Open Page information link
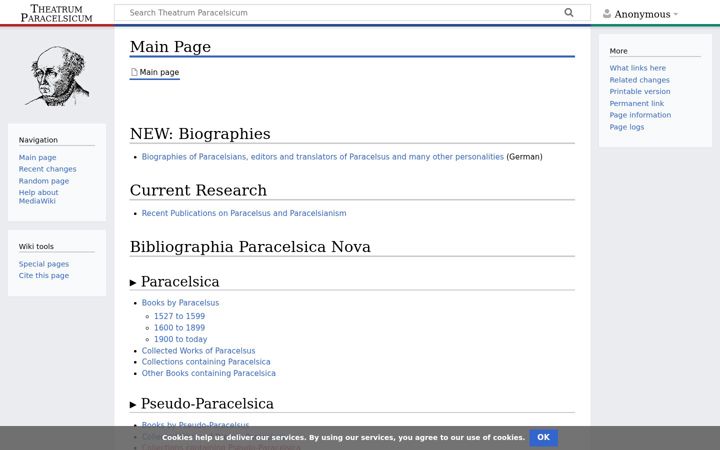720x450 pixels. tap(640, 115)
